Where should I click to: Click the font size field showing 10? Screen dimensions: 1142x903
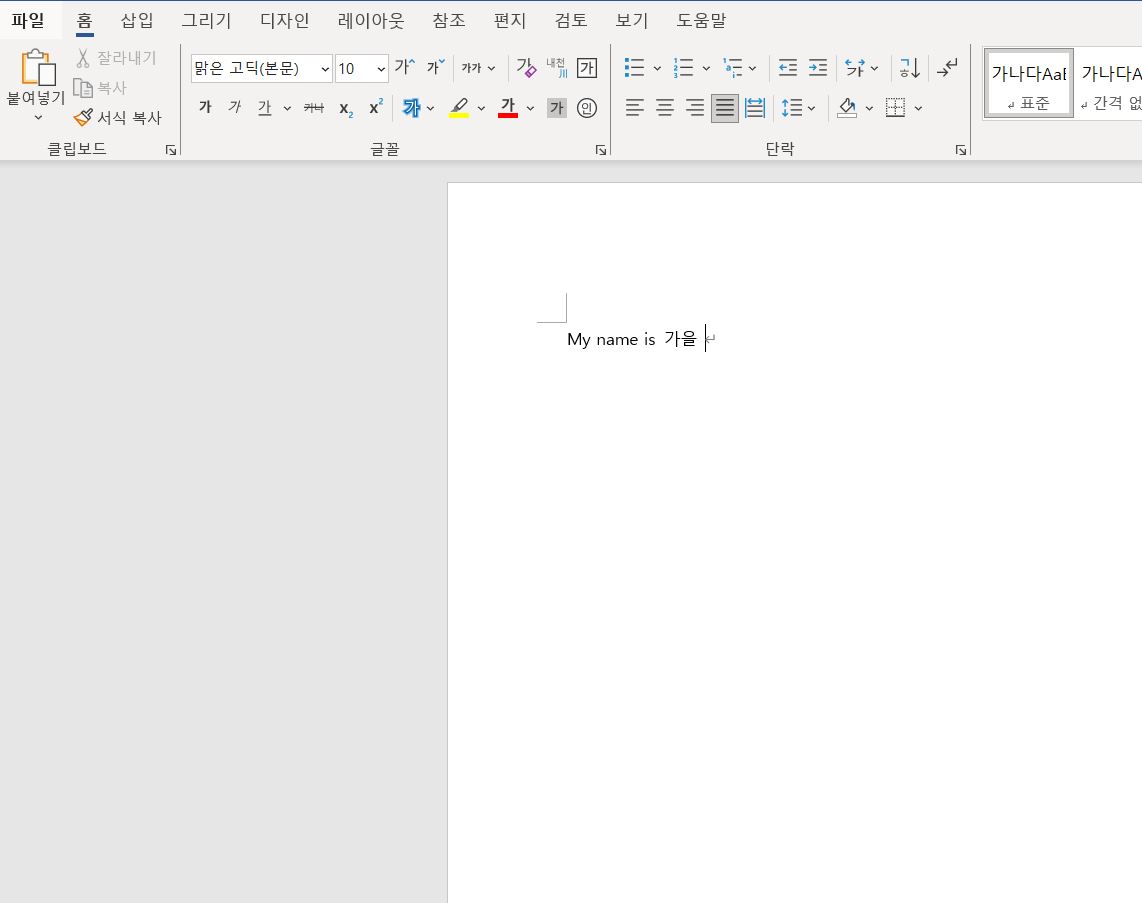[355, 68]
